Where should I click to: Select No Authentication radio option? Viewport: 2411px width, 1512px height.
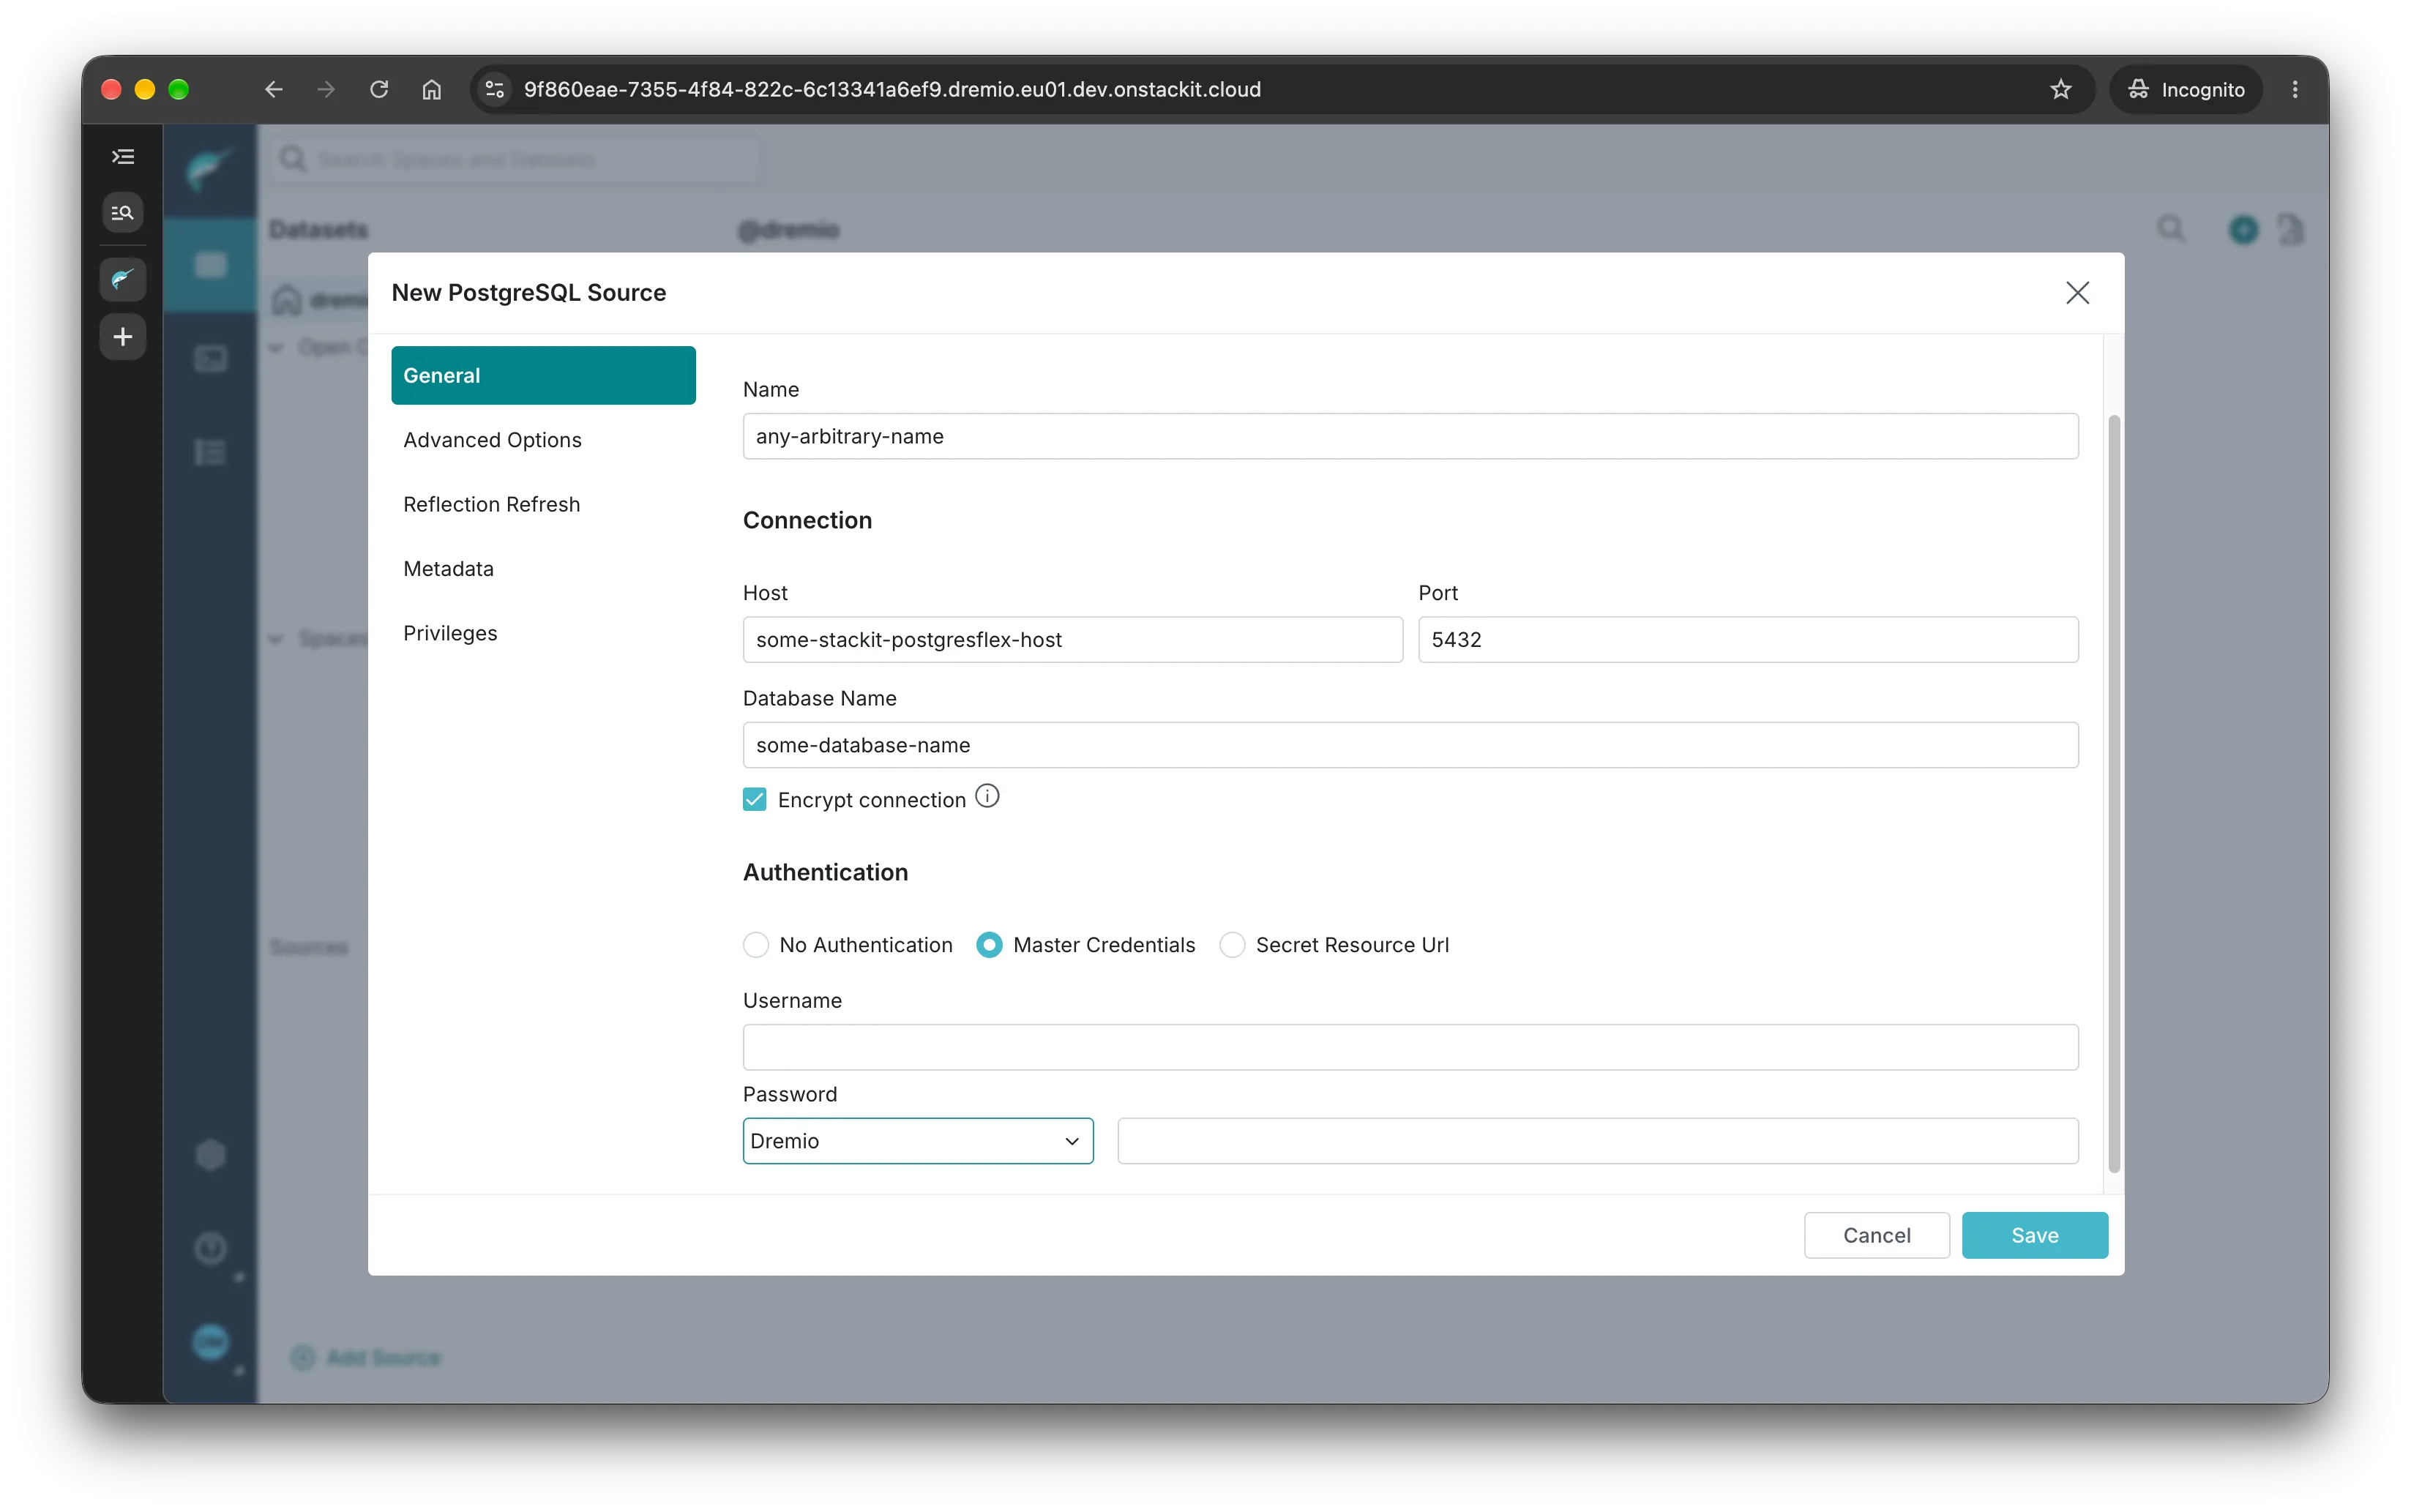point(756,944)
